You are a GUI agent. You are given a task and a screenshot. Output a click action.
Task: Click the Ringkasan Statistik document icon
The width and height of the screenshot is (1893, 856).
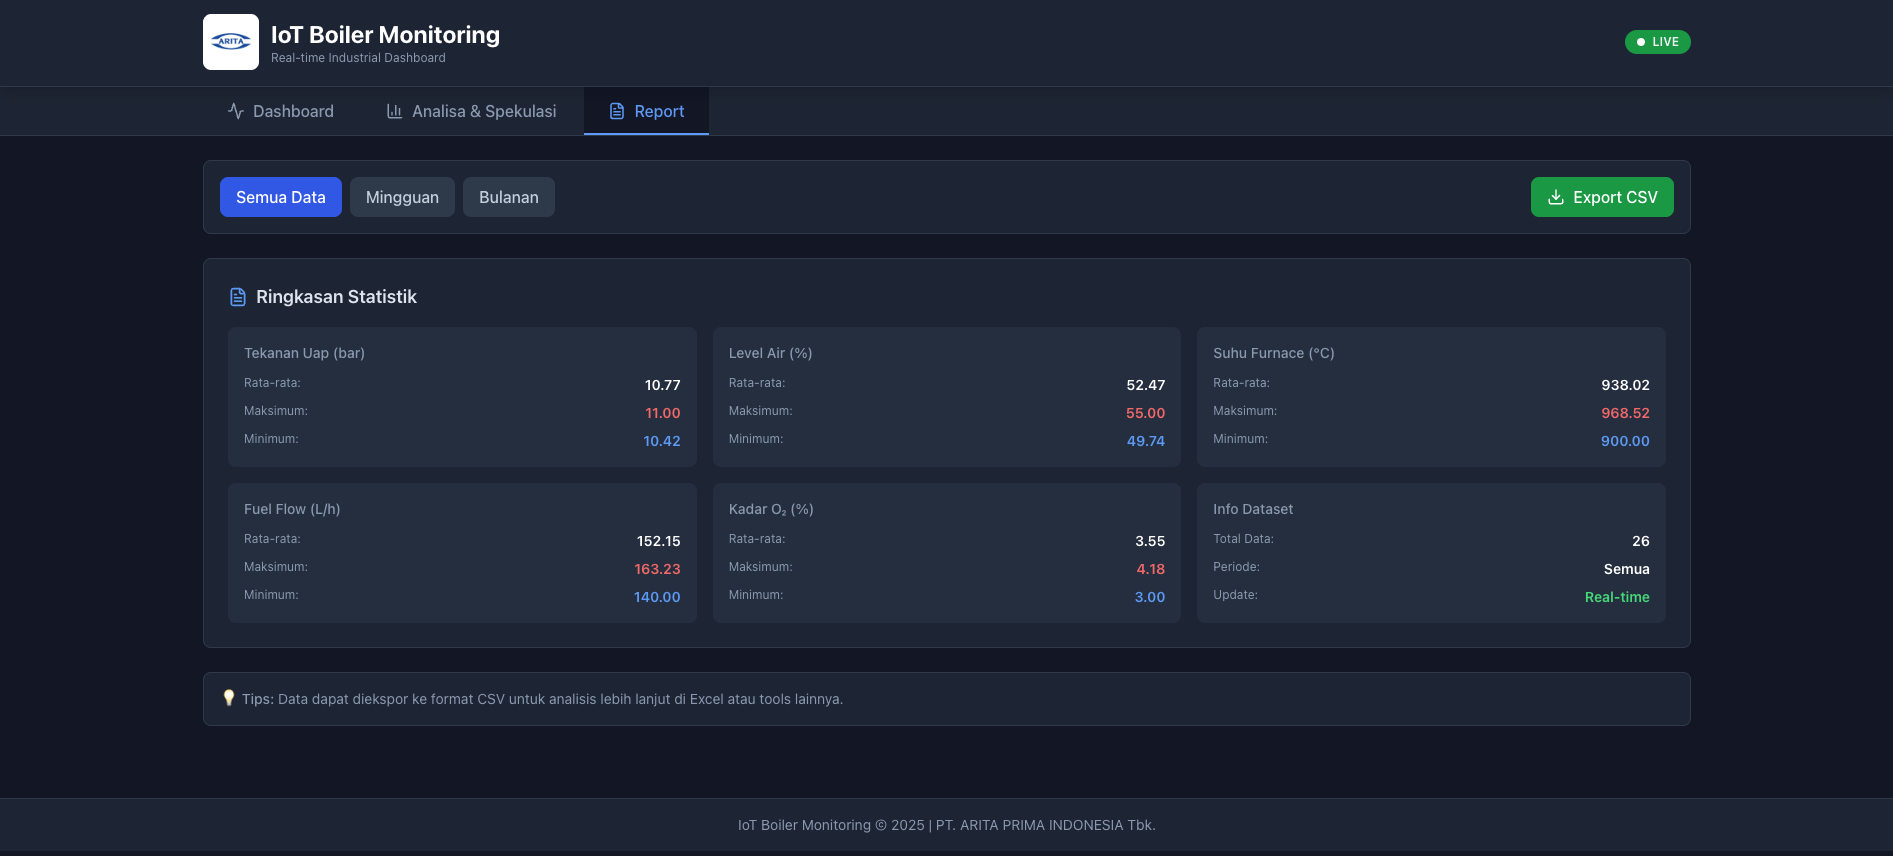click(x=238, y=297)
